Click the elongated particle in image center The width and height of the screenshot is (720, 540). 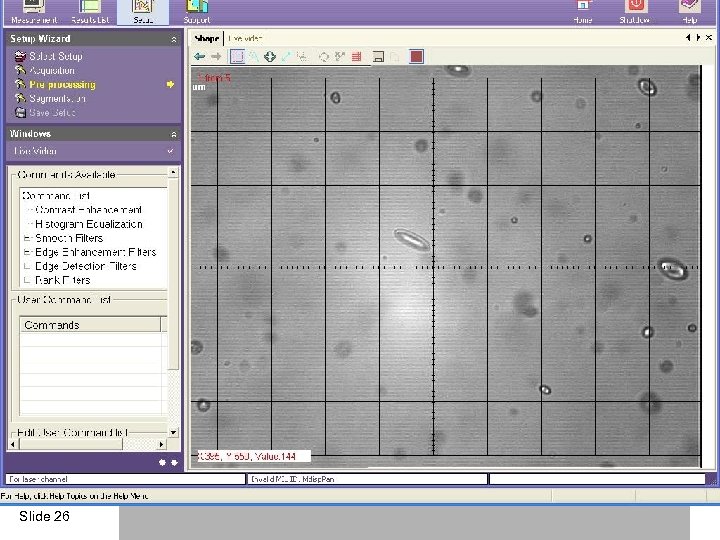point(412,239)
